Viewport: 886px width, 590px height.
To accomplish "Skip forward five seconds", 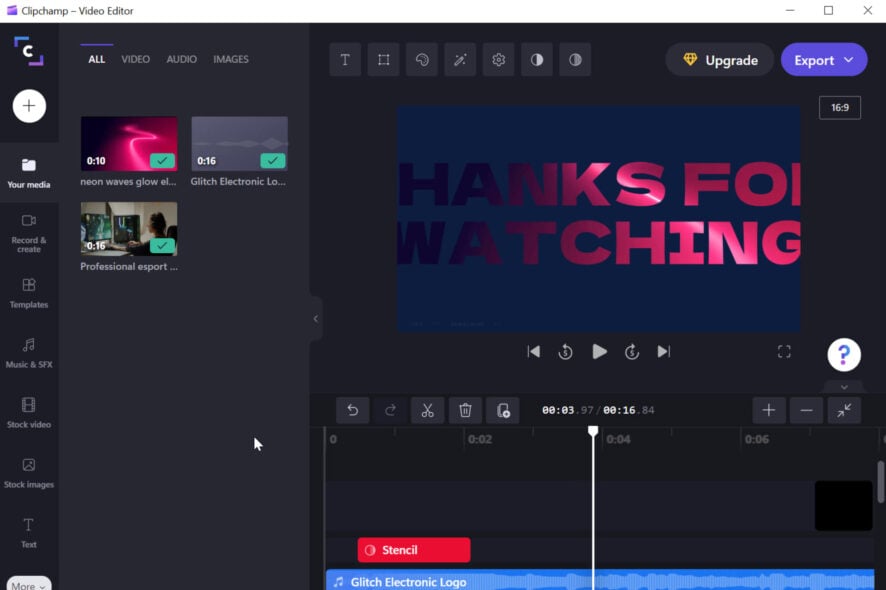I will (632, 352).
